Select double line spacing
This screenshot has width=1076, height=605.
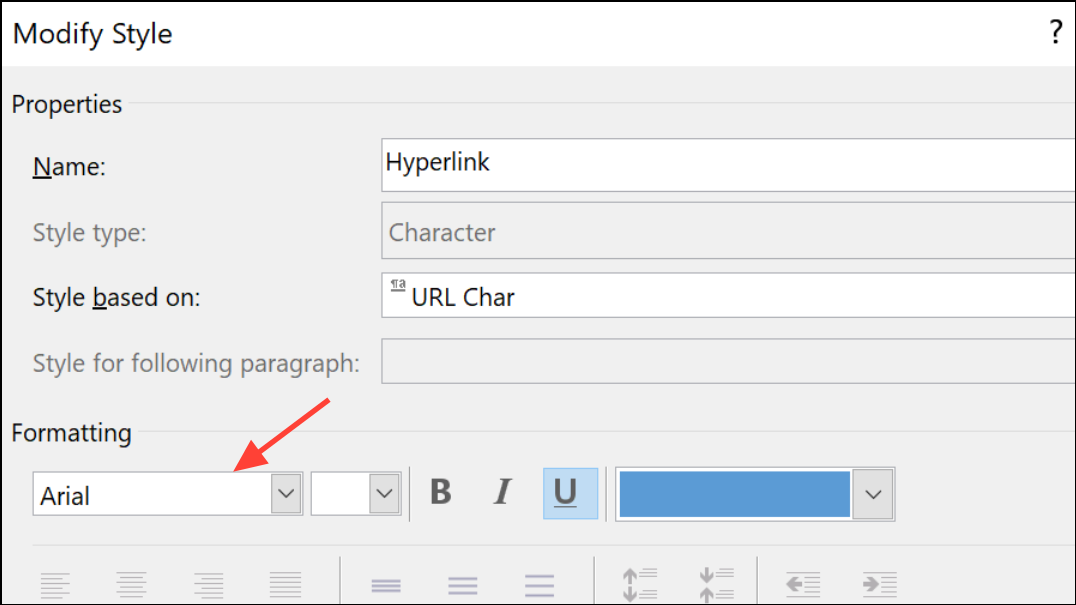(539, 585)
